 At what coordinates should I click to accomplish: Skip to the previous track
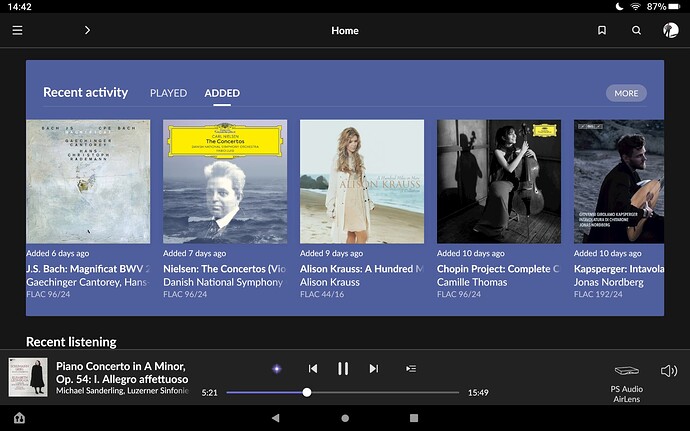pos(313,368)
